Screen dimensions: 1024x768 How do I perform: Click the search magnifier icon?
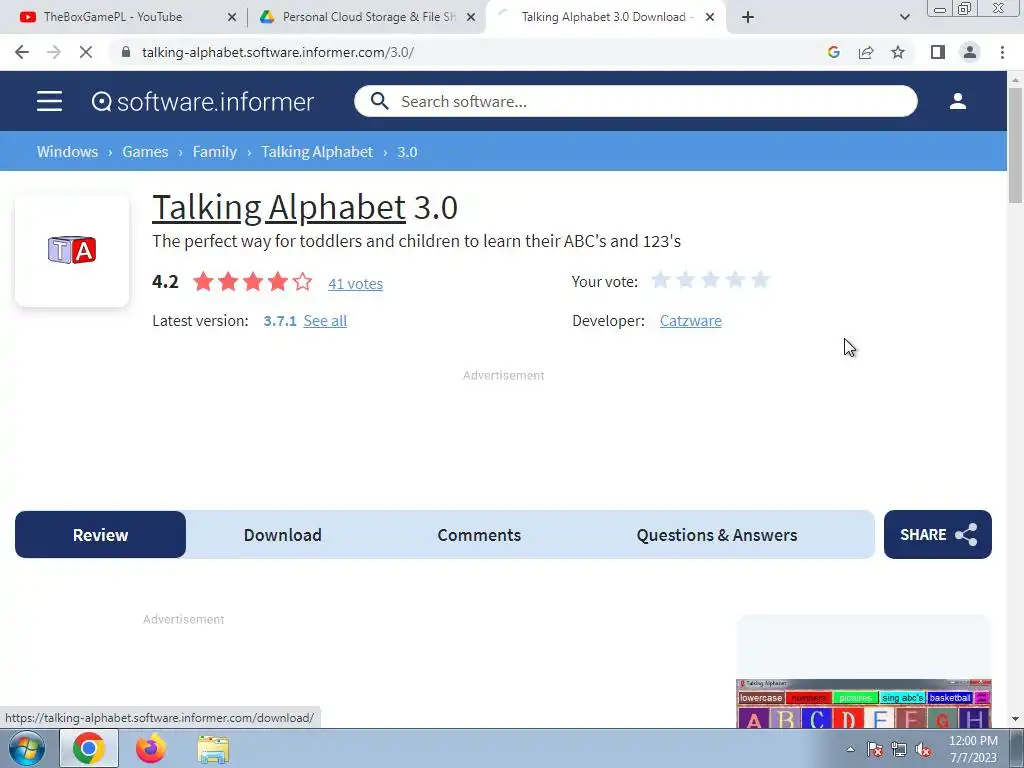[x=379, y=101]
